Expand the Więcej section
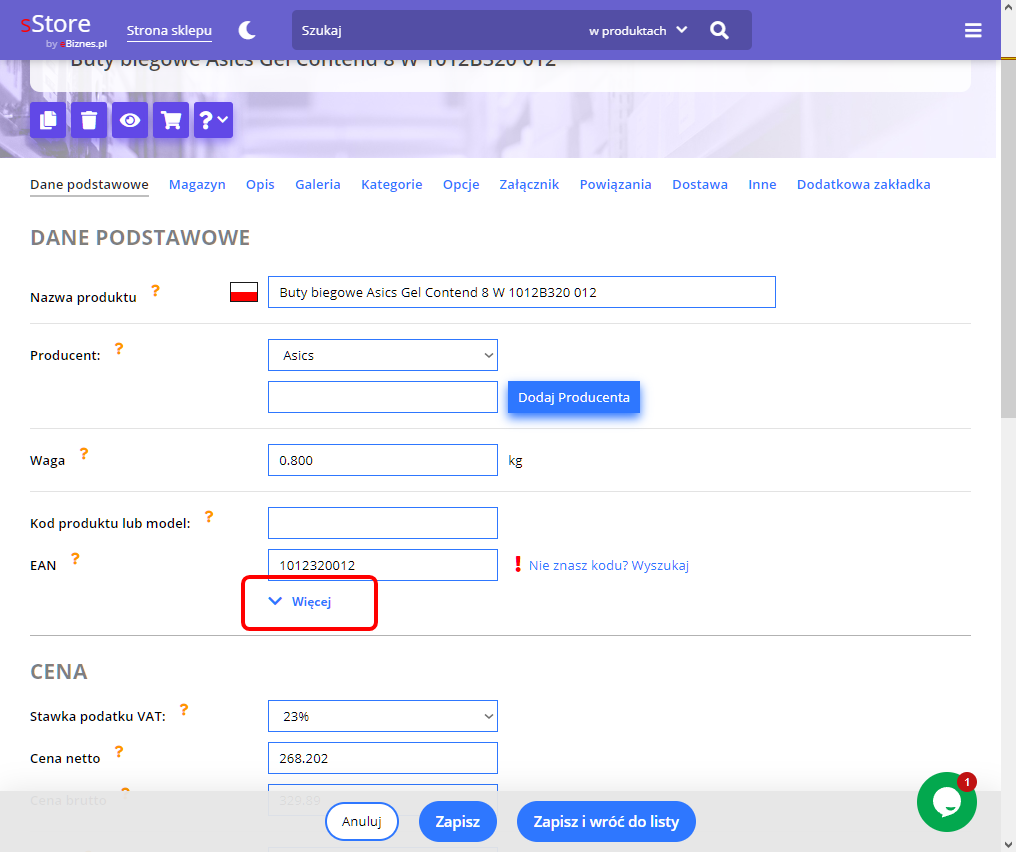The image size is (1016, 852). tap(300, 601)
